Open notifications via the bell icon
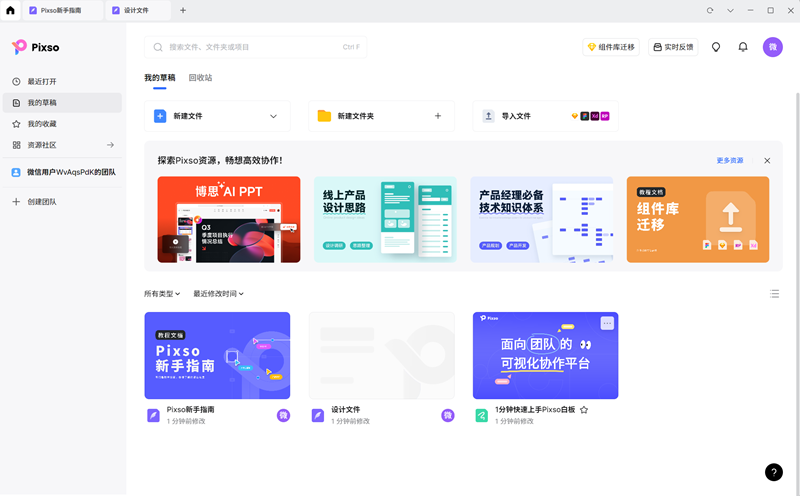Screen dimensions: 800x496 [x=743, y=47]
